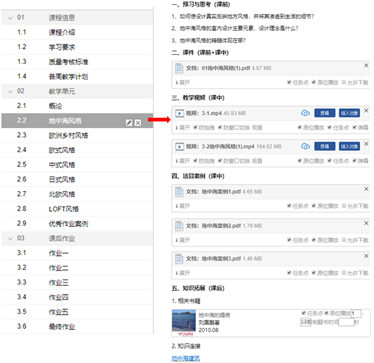Click the document icon for 地中海案例1.pdf
Viewport: 374px width, 363px height.
[x=179, y=192]
